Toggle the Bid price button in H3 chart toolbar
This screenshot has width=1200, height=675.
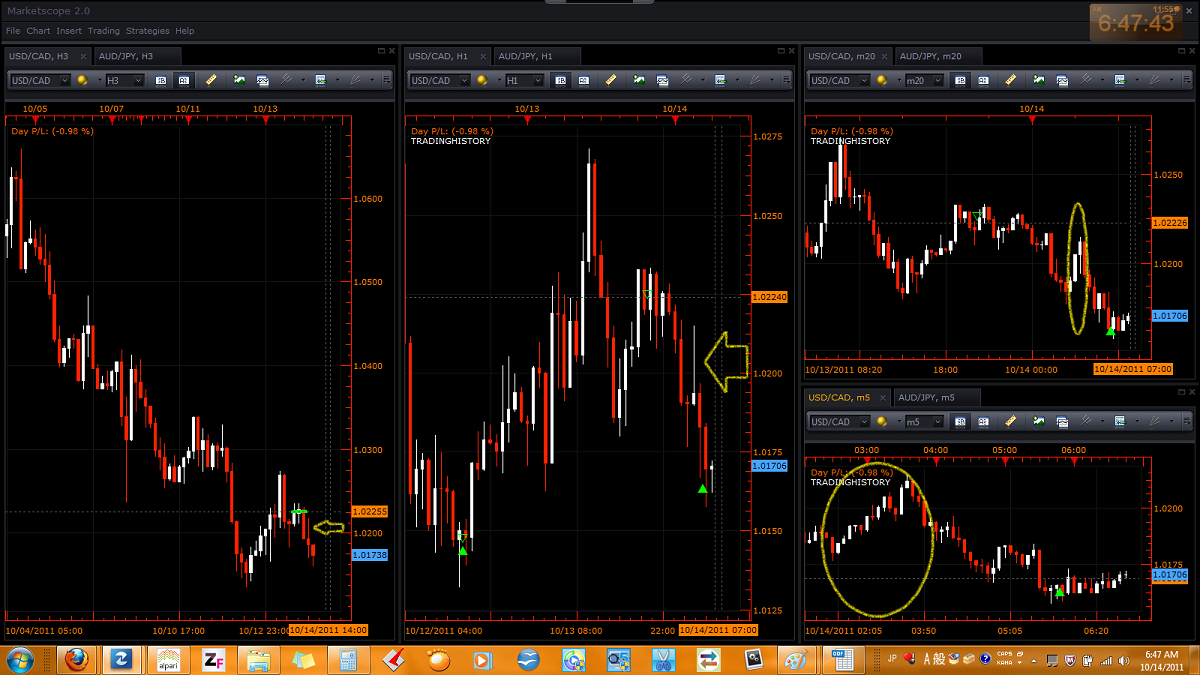tap(161, 80)
